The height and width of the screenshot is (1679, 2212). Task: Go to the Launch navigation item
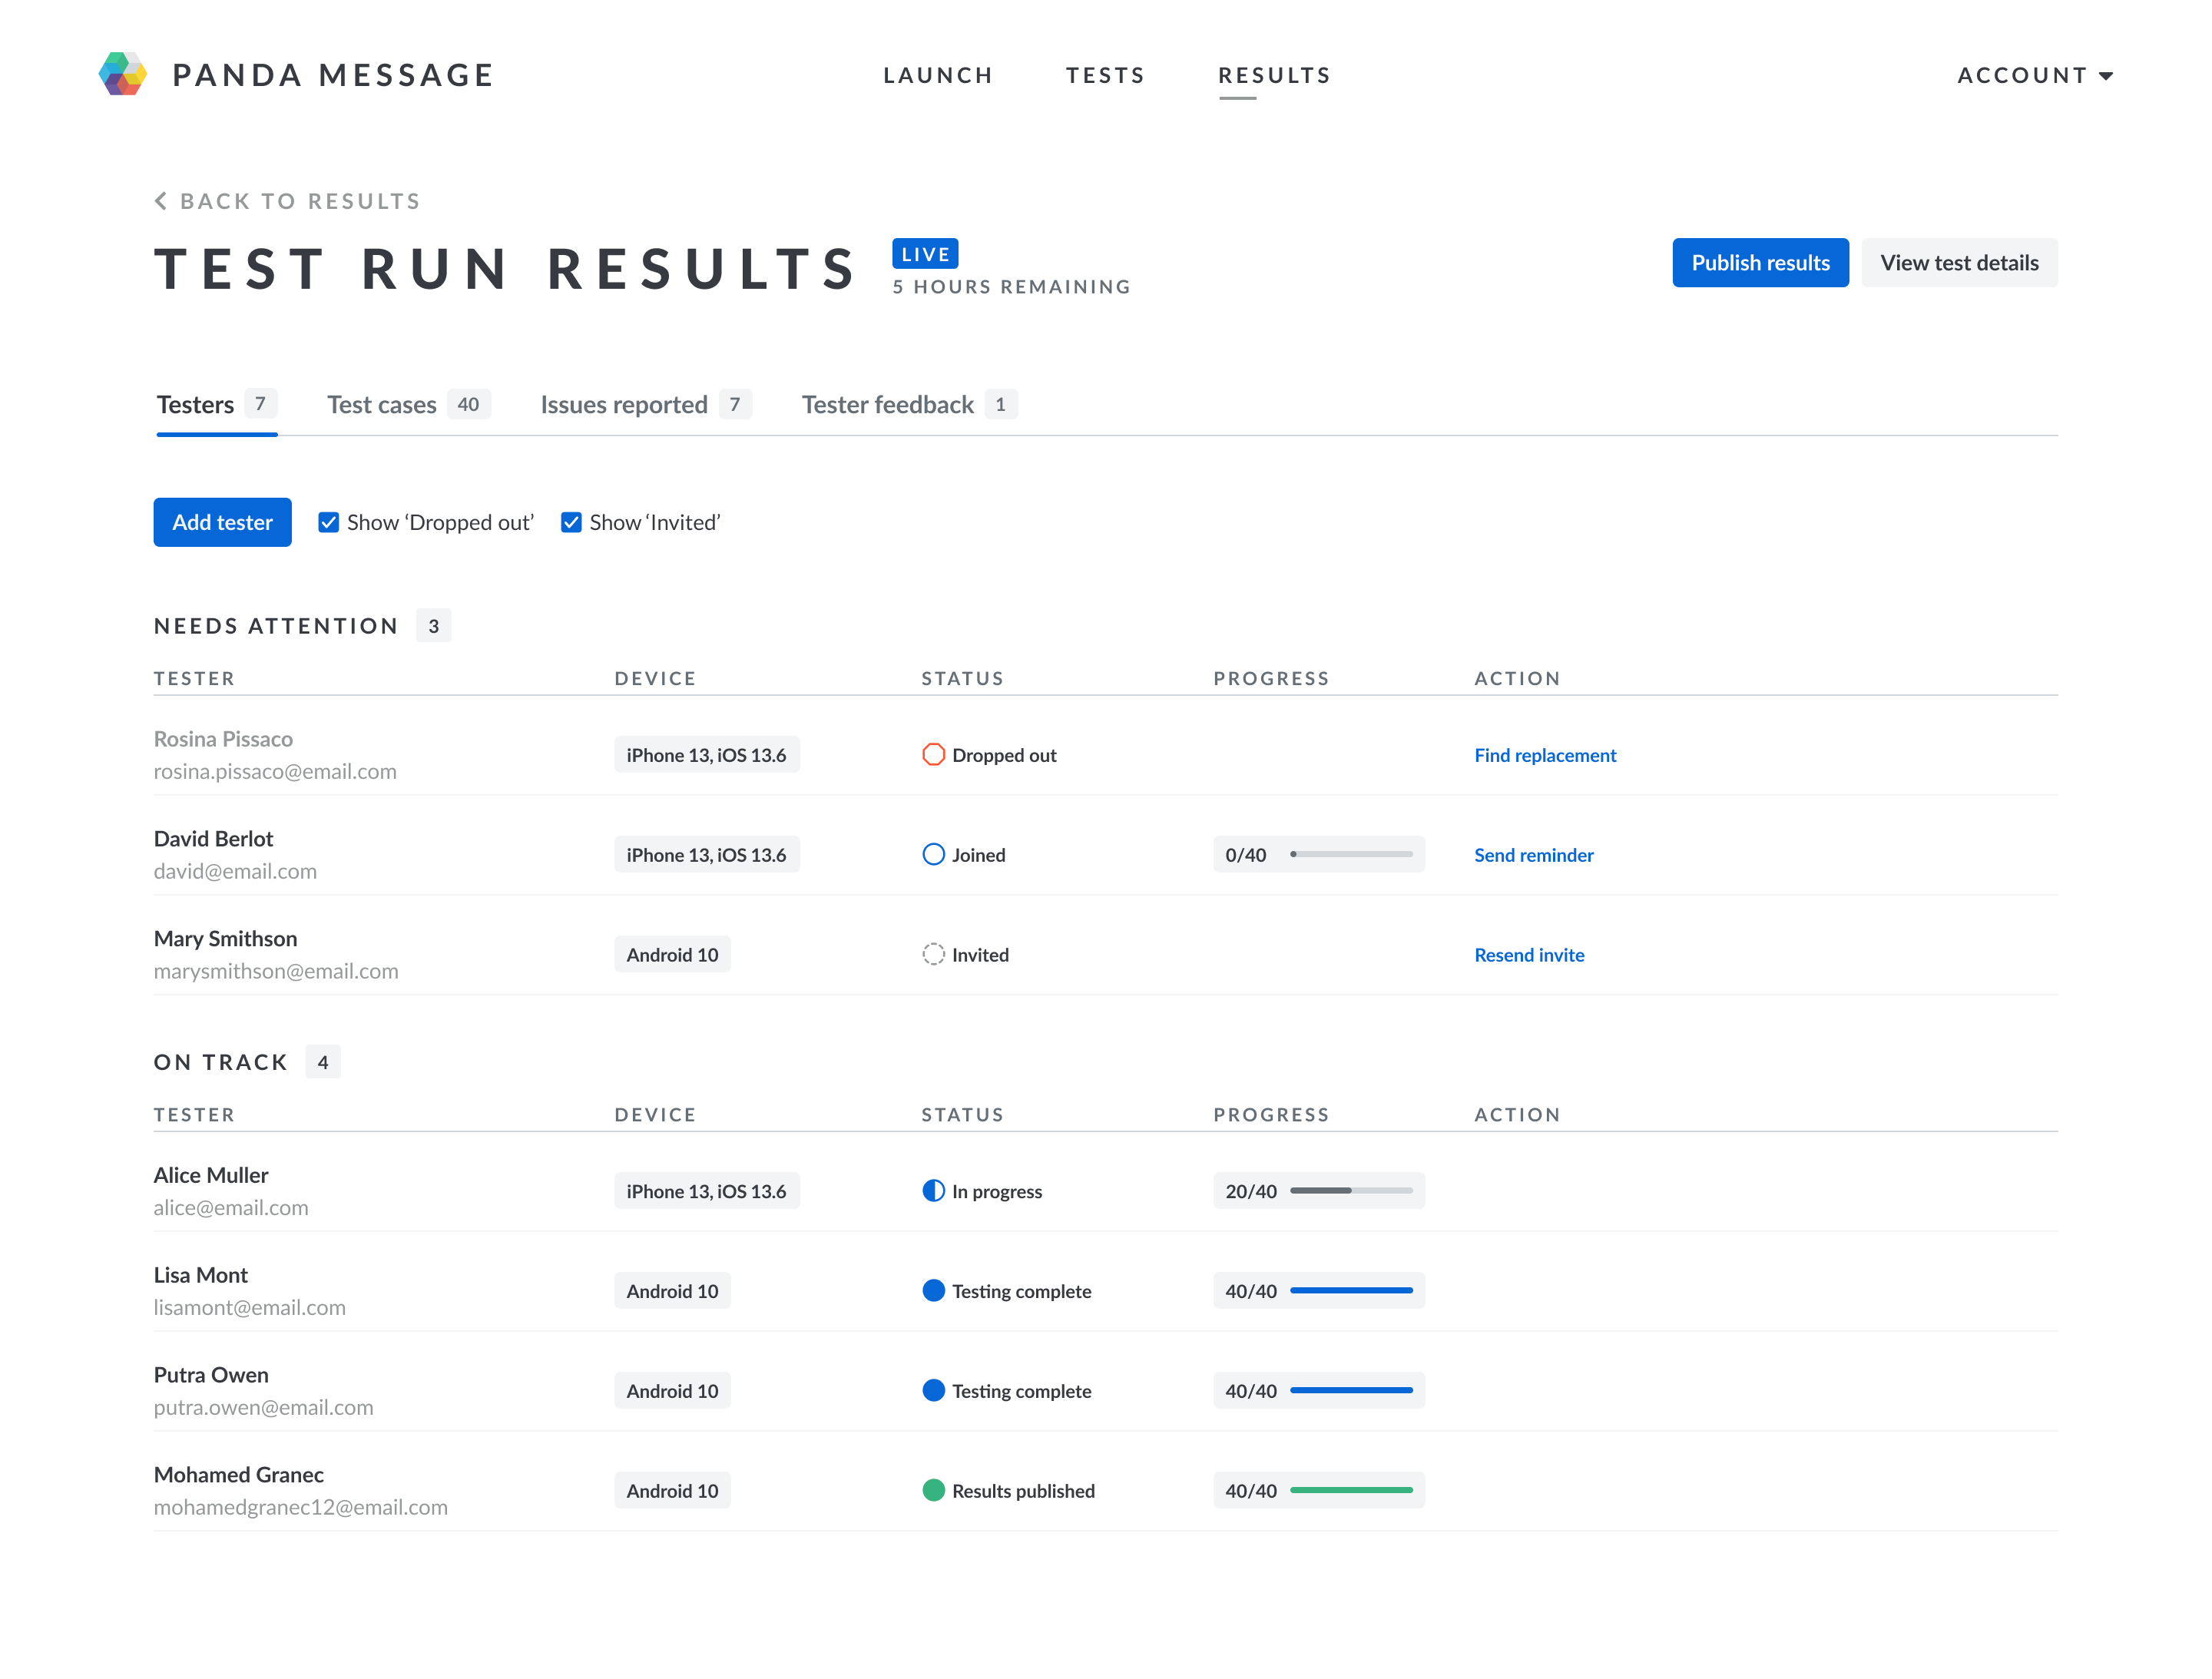click(938, 75)
